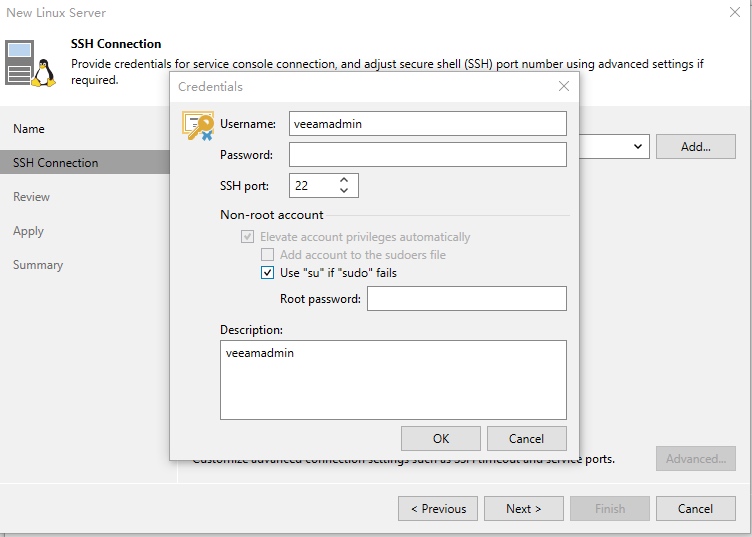Select the Review wizard step
The image size is (752, 537).
32,197
